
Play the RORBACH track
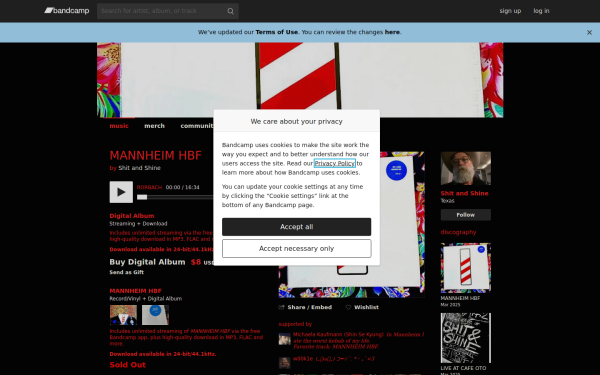121,192
